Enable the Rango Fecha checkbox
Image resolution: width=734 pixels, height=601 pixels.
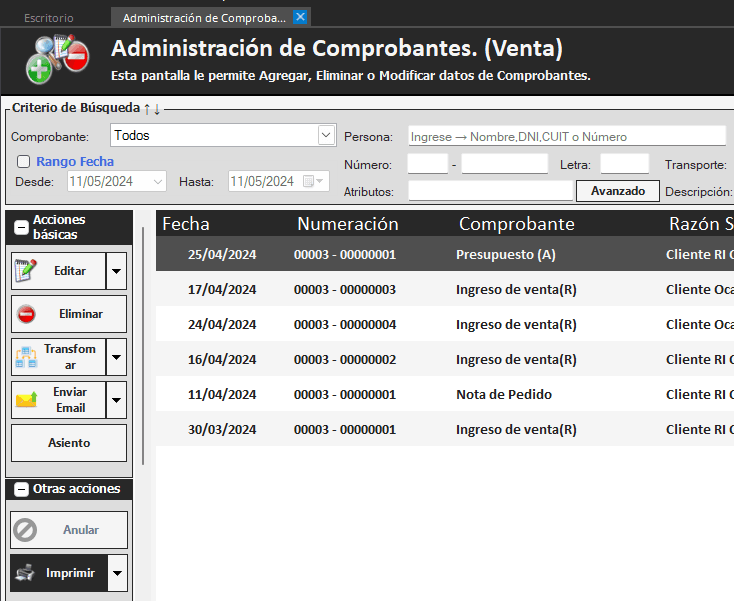pos(23,161)
